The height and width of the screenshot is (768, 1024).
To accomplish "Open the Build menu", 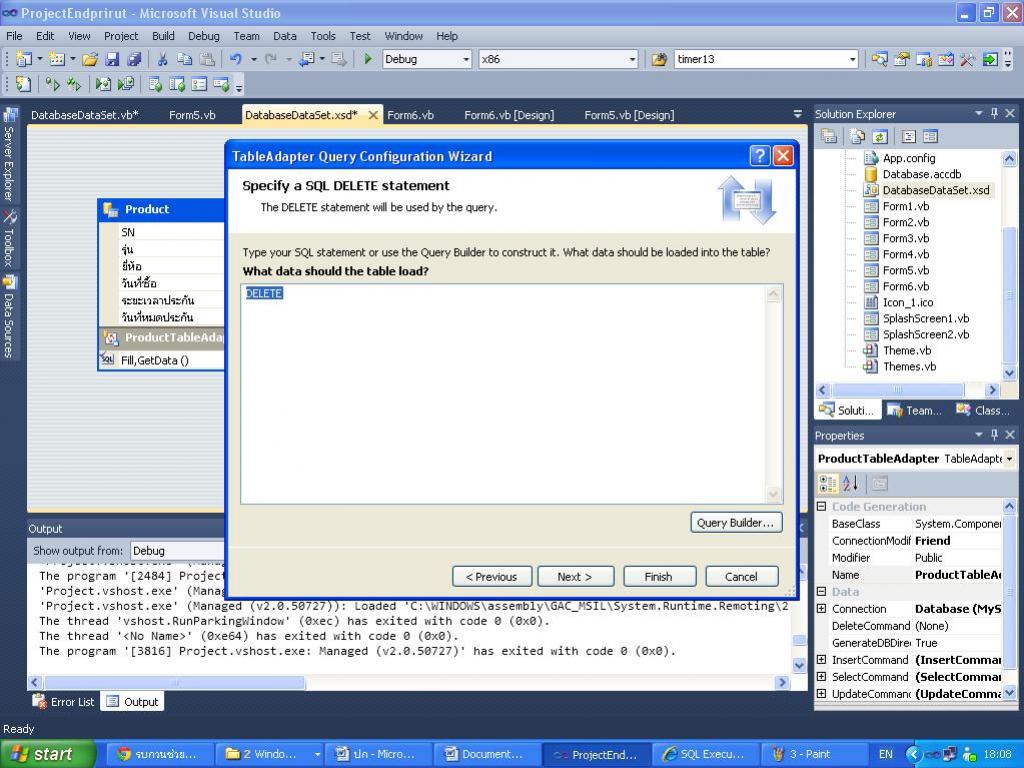I will (163, 36).
